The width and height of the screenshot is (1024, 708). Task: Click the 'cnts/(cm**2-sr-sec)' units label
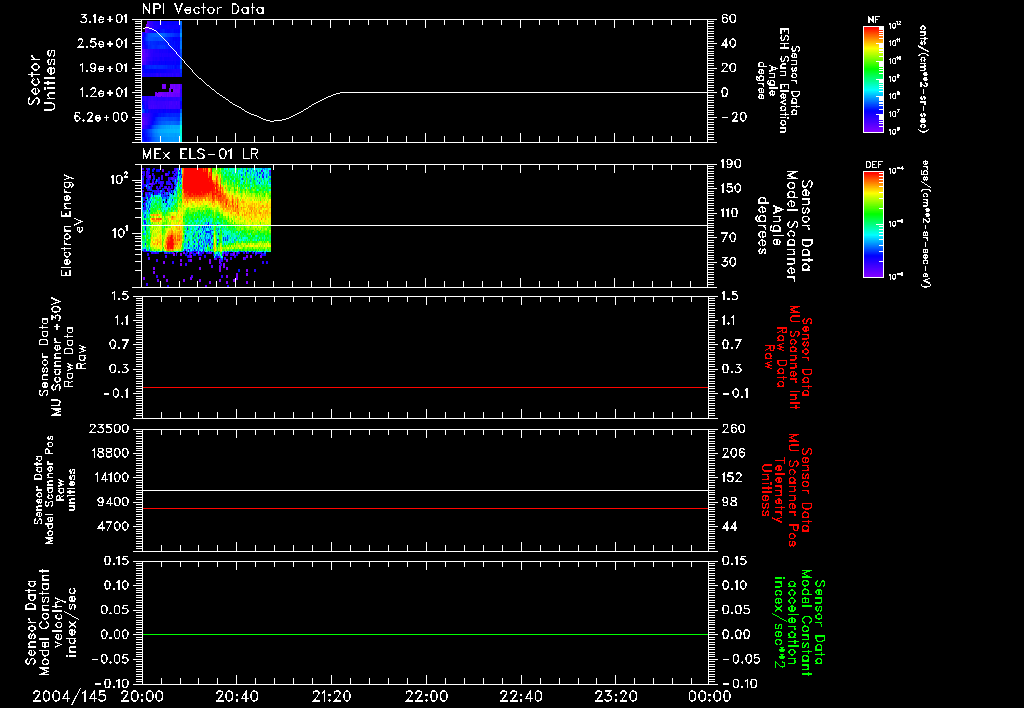[x=924, y=79]
